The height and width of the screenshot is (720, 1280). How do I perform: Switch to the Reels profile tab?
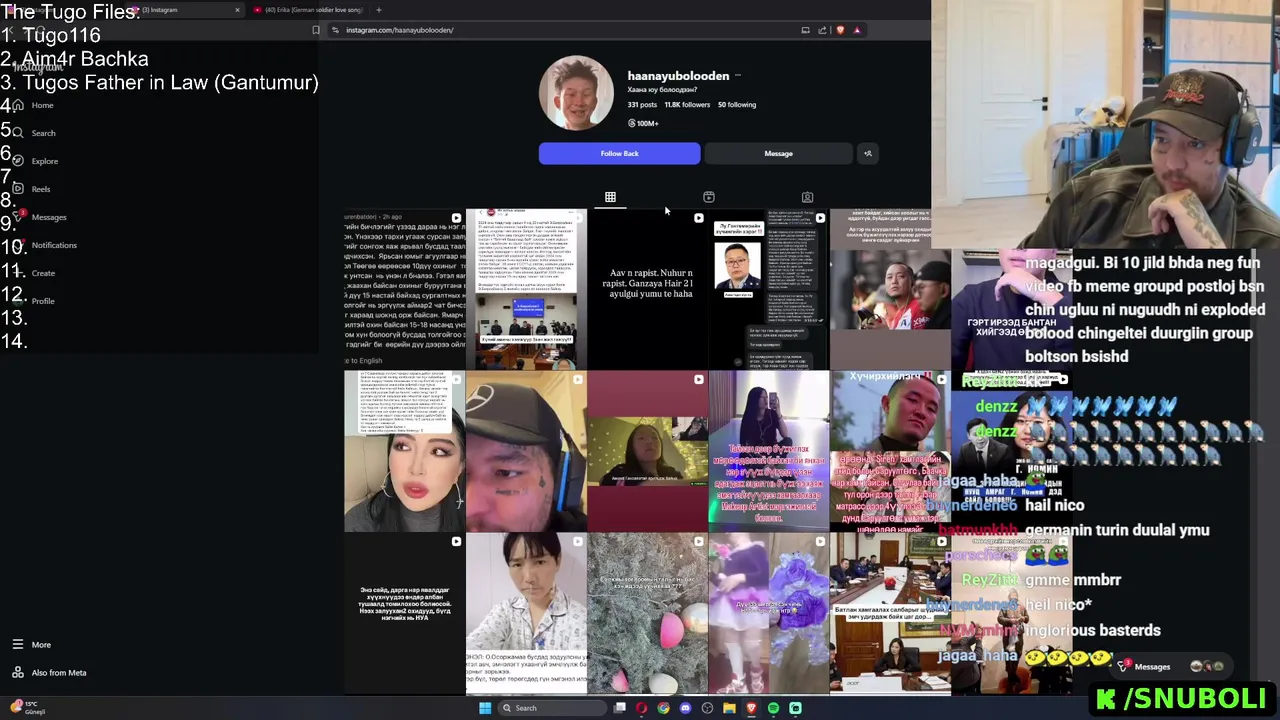[709, 197]
